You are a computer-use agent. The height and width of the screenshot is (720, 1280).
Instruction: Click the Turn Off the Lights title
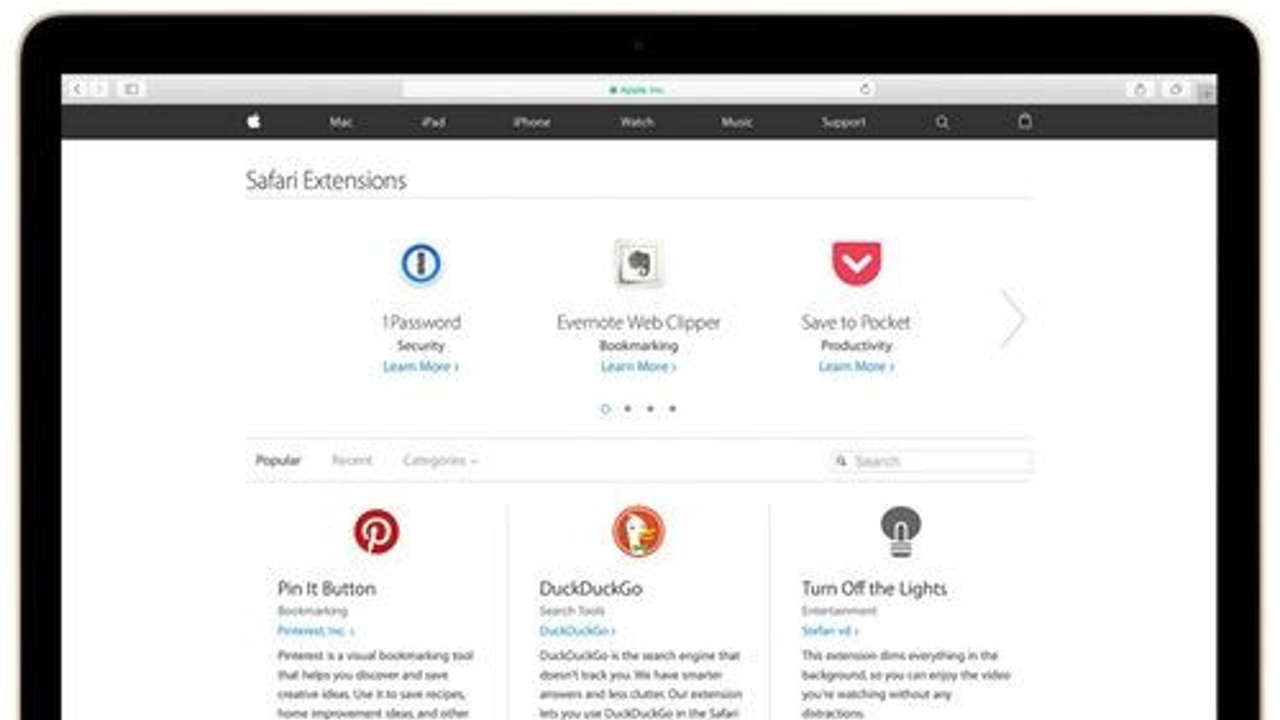[x=874, y=588]
